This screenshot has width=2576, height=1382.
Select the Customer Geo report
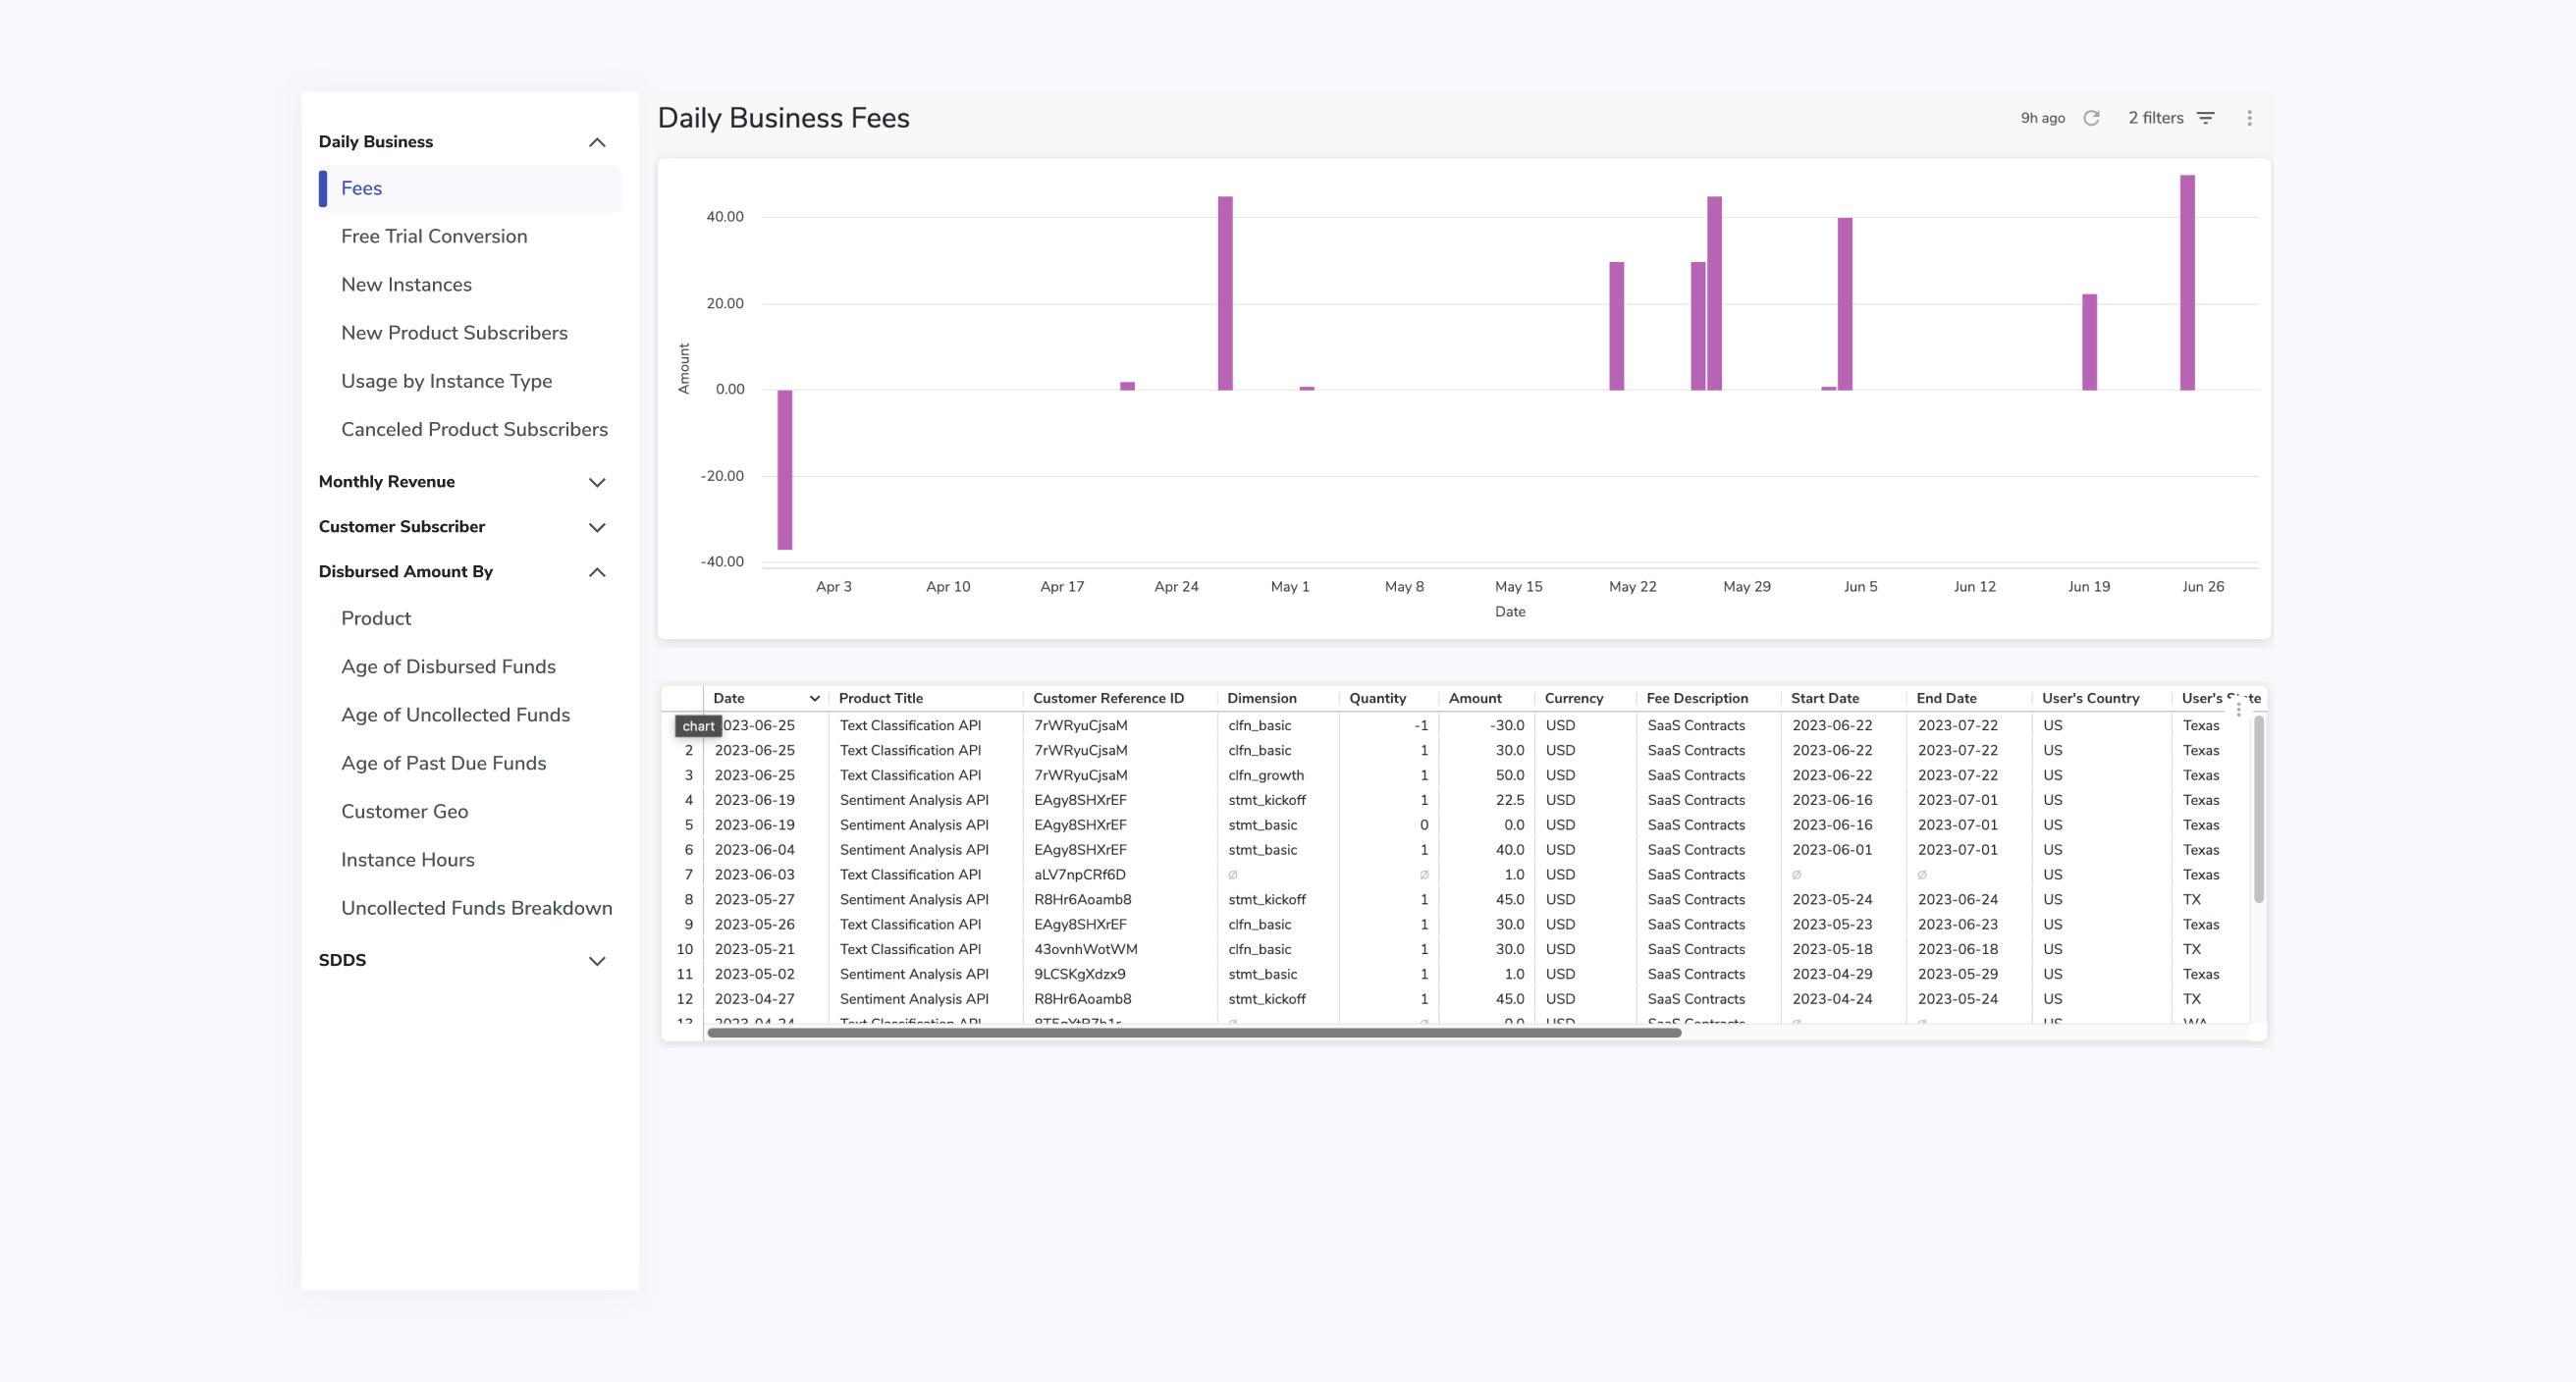[x=404, y=811]
